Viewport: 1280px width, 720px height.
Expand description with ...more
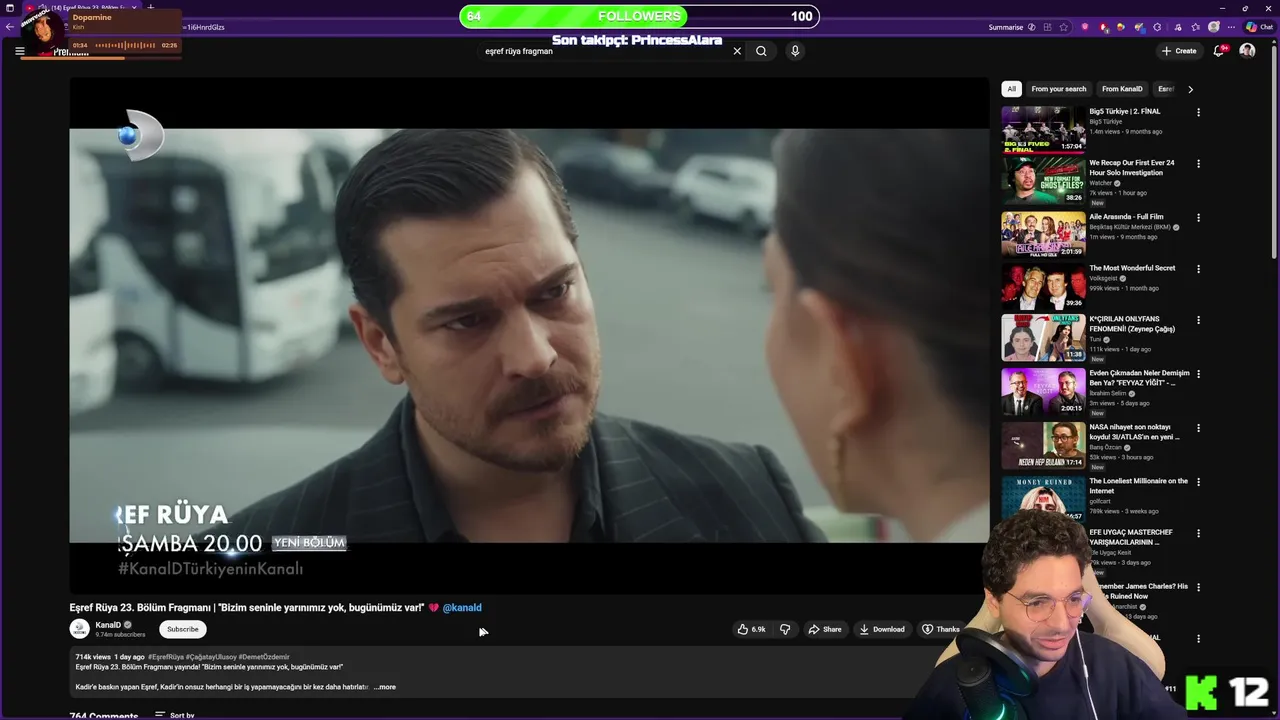(385, 687)
